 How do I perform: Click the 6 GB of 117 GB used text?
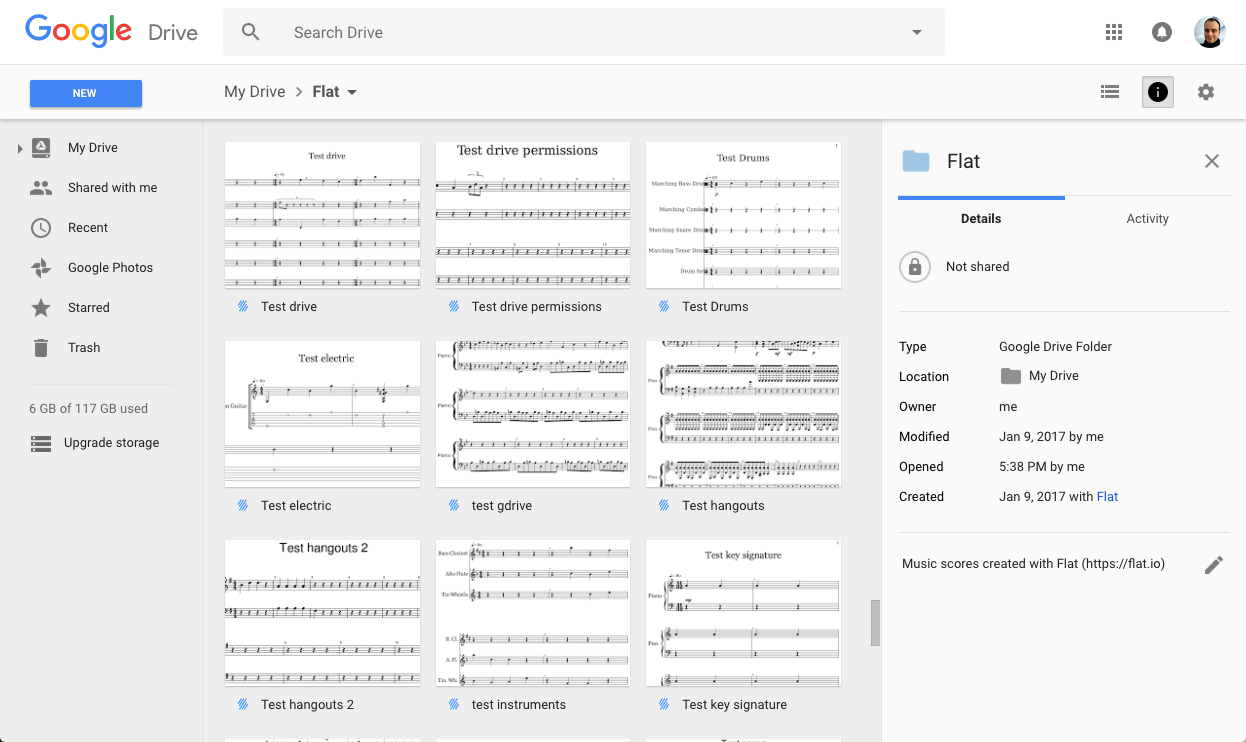pos(89,408)
